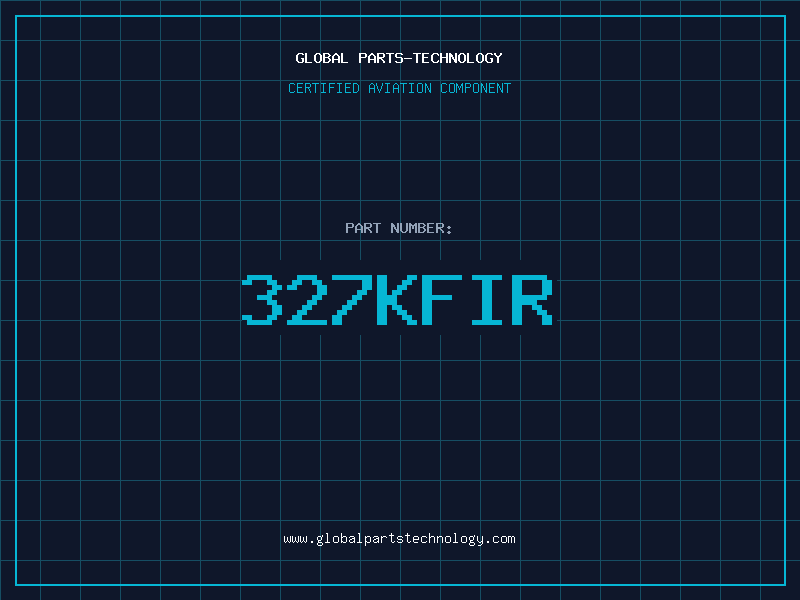Click the 'GLOBAL PARTS-TECHNOLOGY' heading
The height and width of the screenshot is (600, 800).
tap(399, 58)
